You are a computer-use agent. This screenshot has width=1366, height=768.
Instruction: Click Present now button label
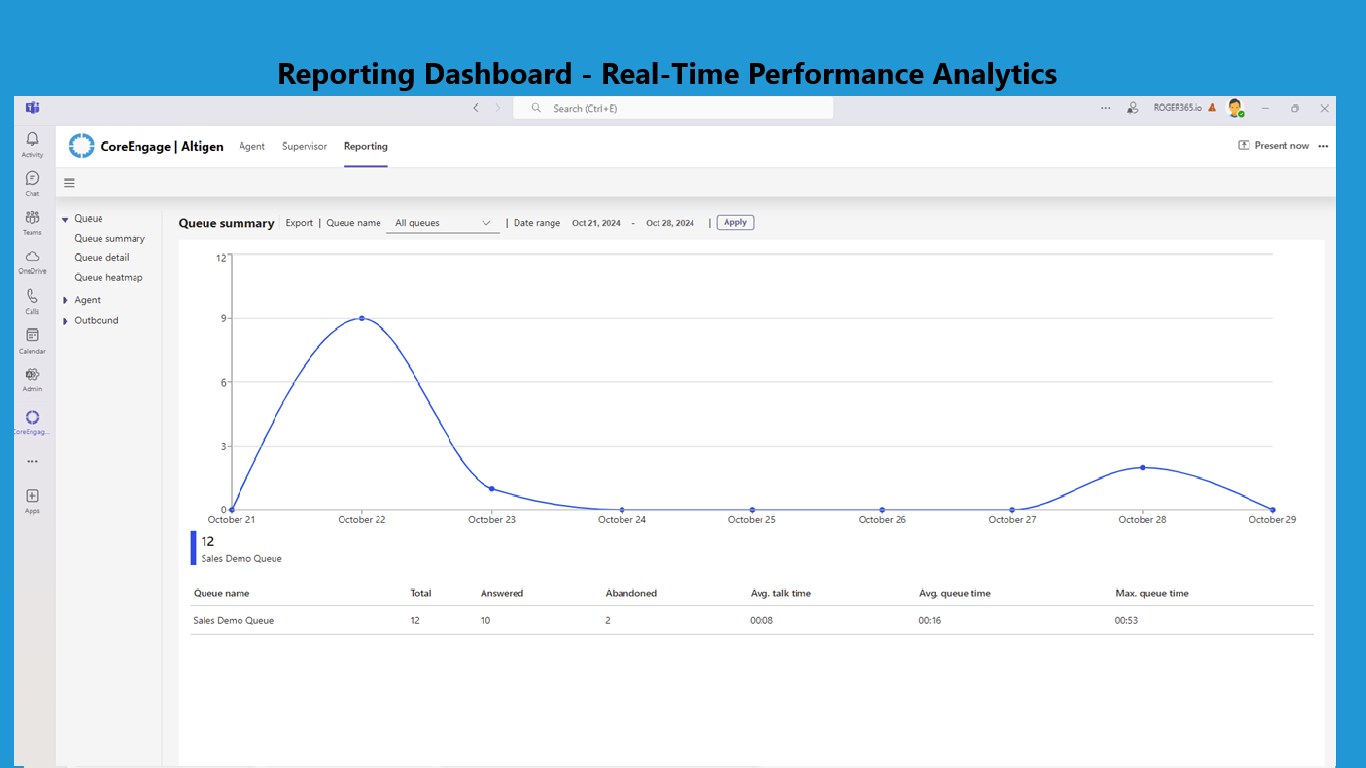tap(1281, 145)
